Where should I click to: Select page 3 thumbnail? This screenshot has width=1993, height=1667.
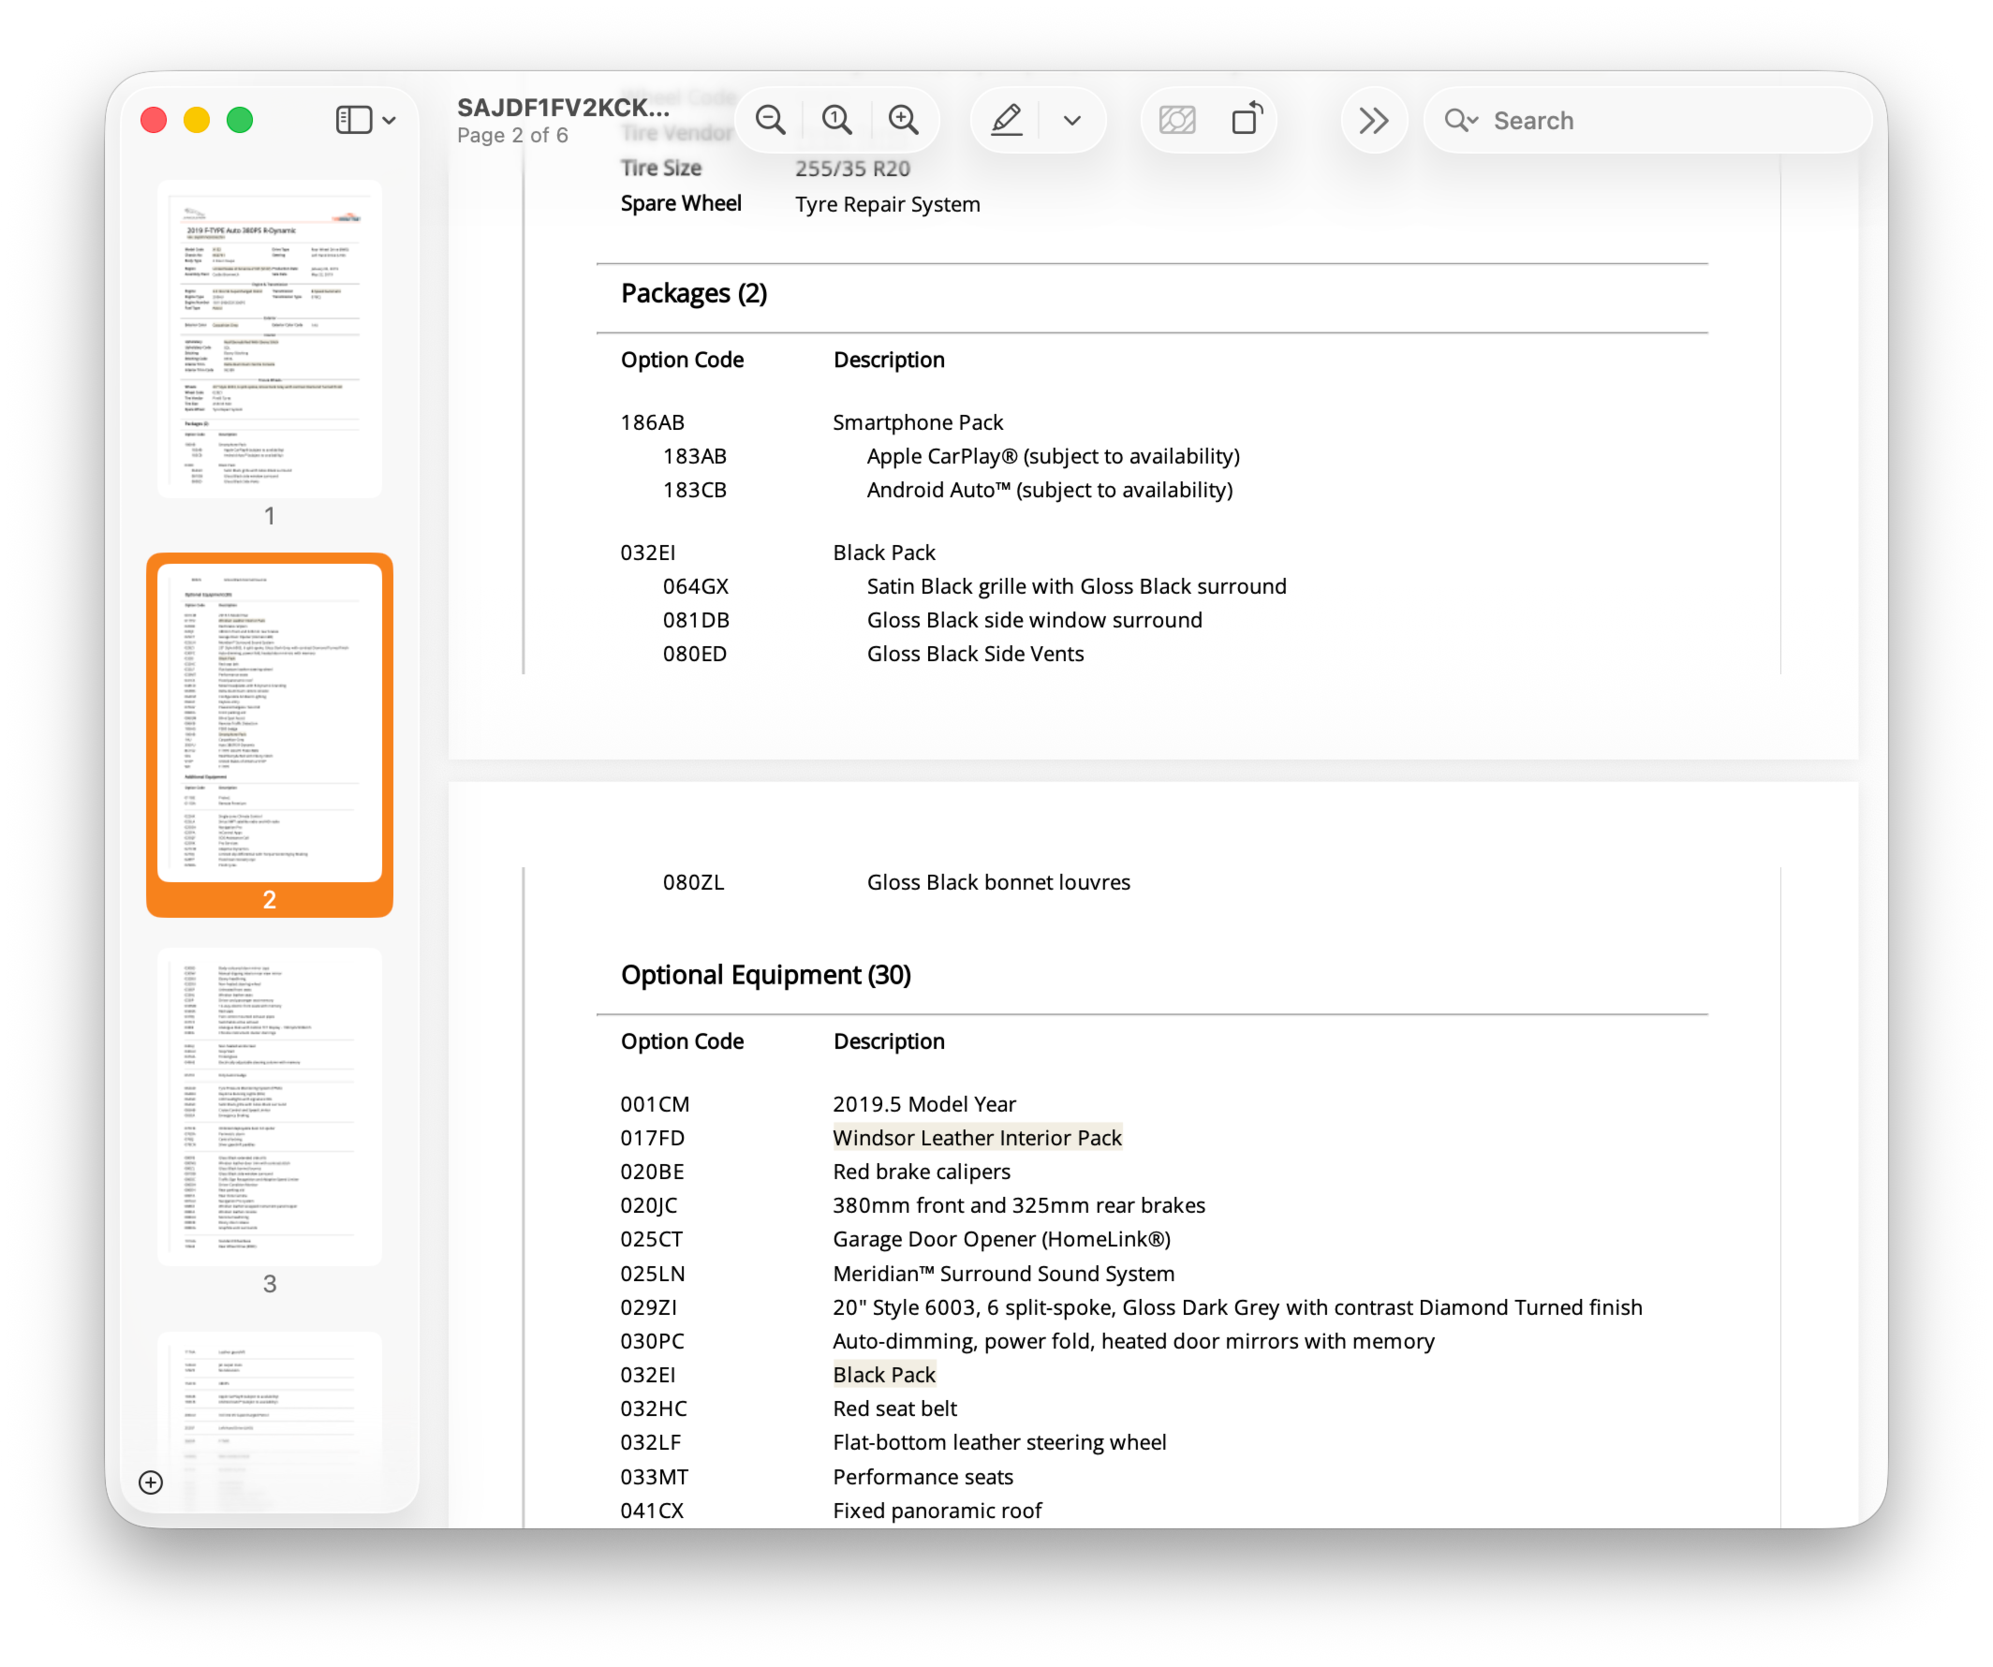click(269, 1107)
